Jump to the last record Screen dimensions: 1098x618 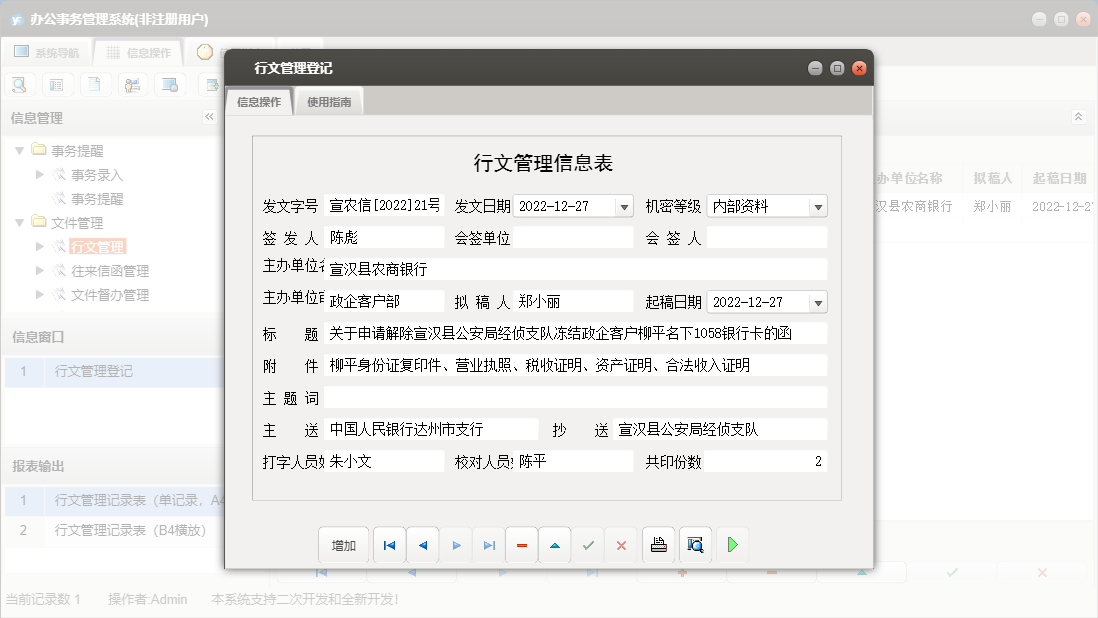489,545
